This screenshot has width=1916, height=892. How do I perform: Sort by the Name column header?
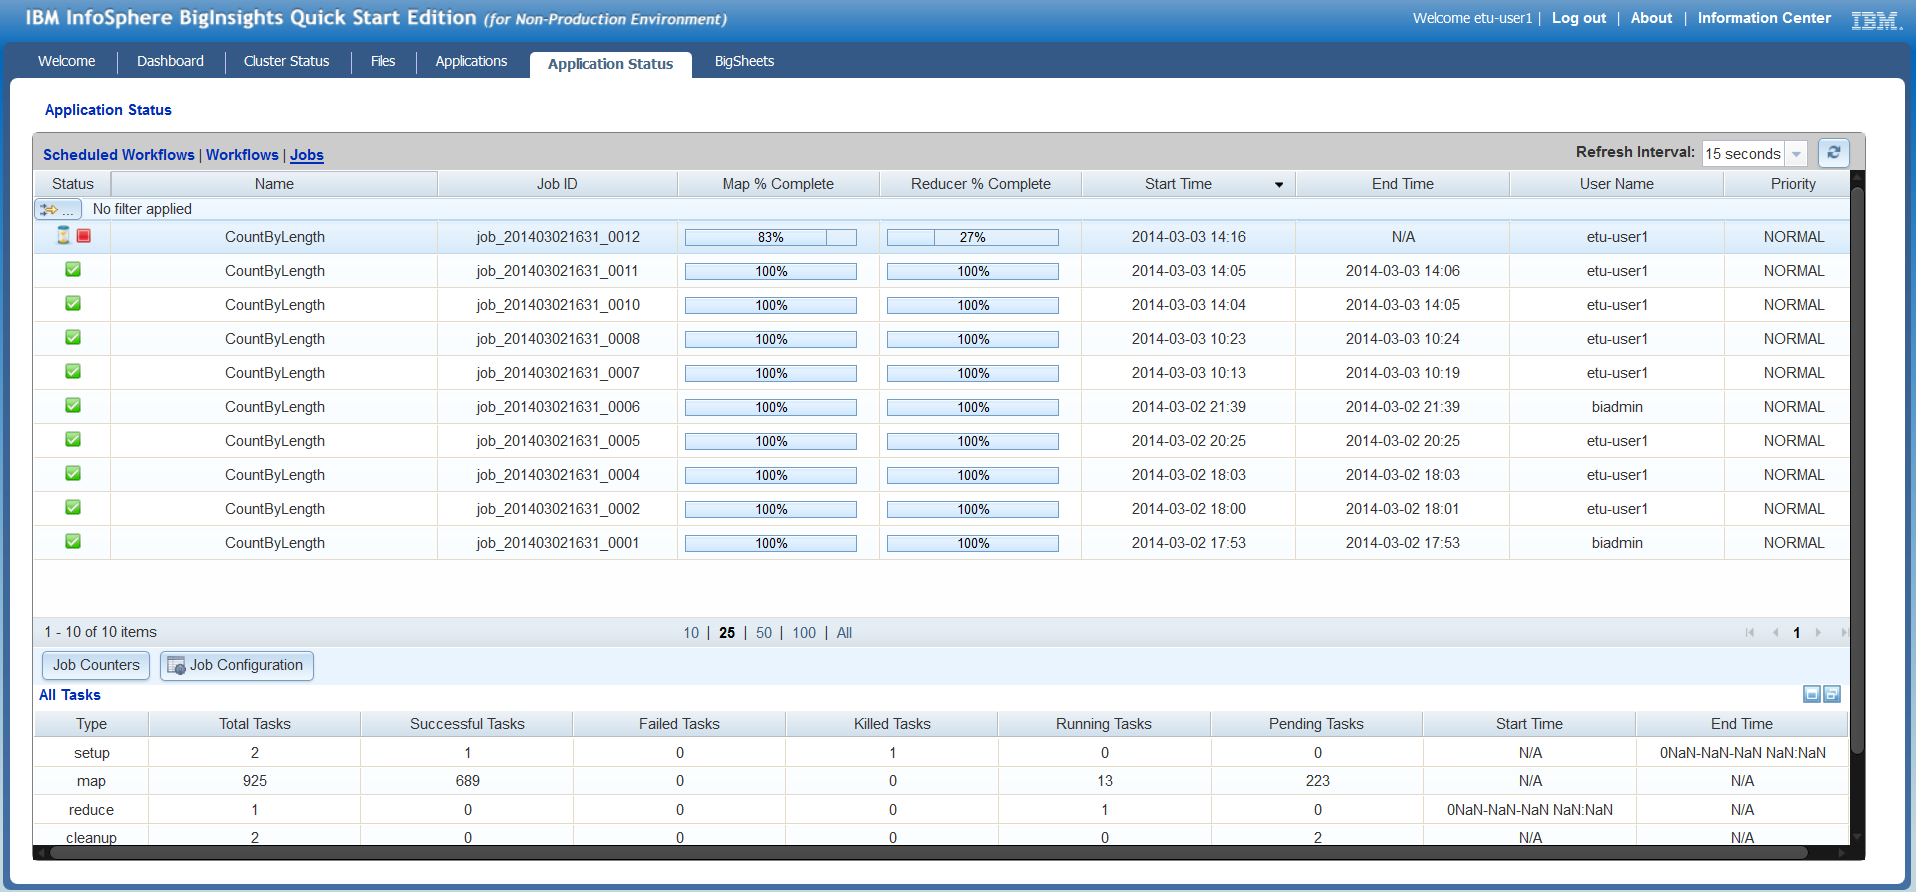[x=274, y=184]
